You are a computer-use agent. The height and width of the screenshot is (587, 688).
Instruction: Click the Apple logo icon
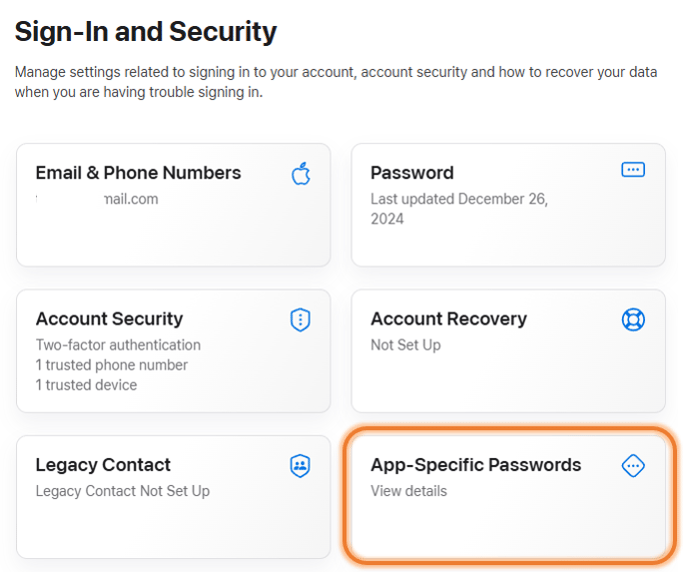(x=301, y=174)
